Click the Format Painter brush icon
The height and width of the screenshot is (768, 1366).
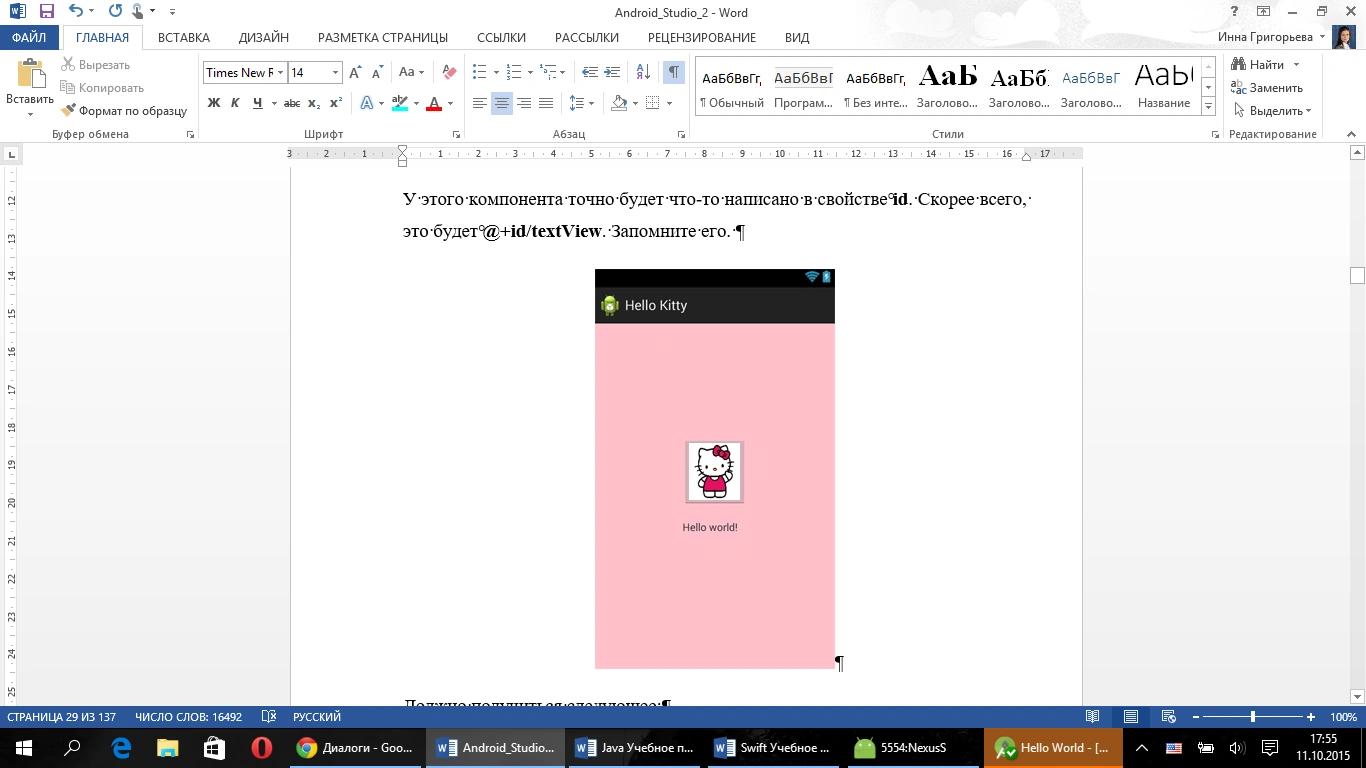(x=69, y=111)
